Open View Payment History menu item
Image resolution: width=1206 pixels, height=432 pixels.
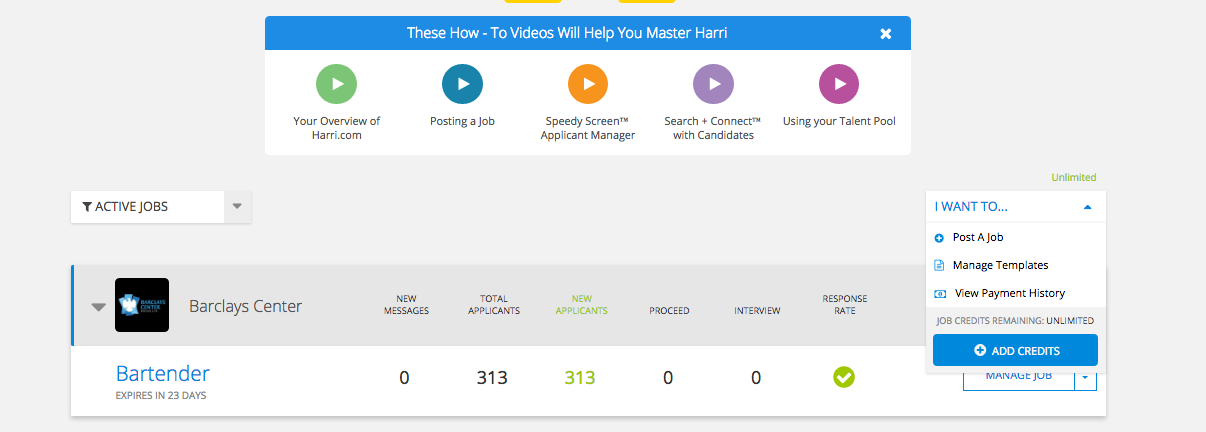pyautogui.click(x=1000, y=293)
